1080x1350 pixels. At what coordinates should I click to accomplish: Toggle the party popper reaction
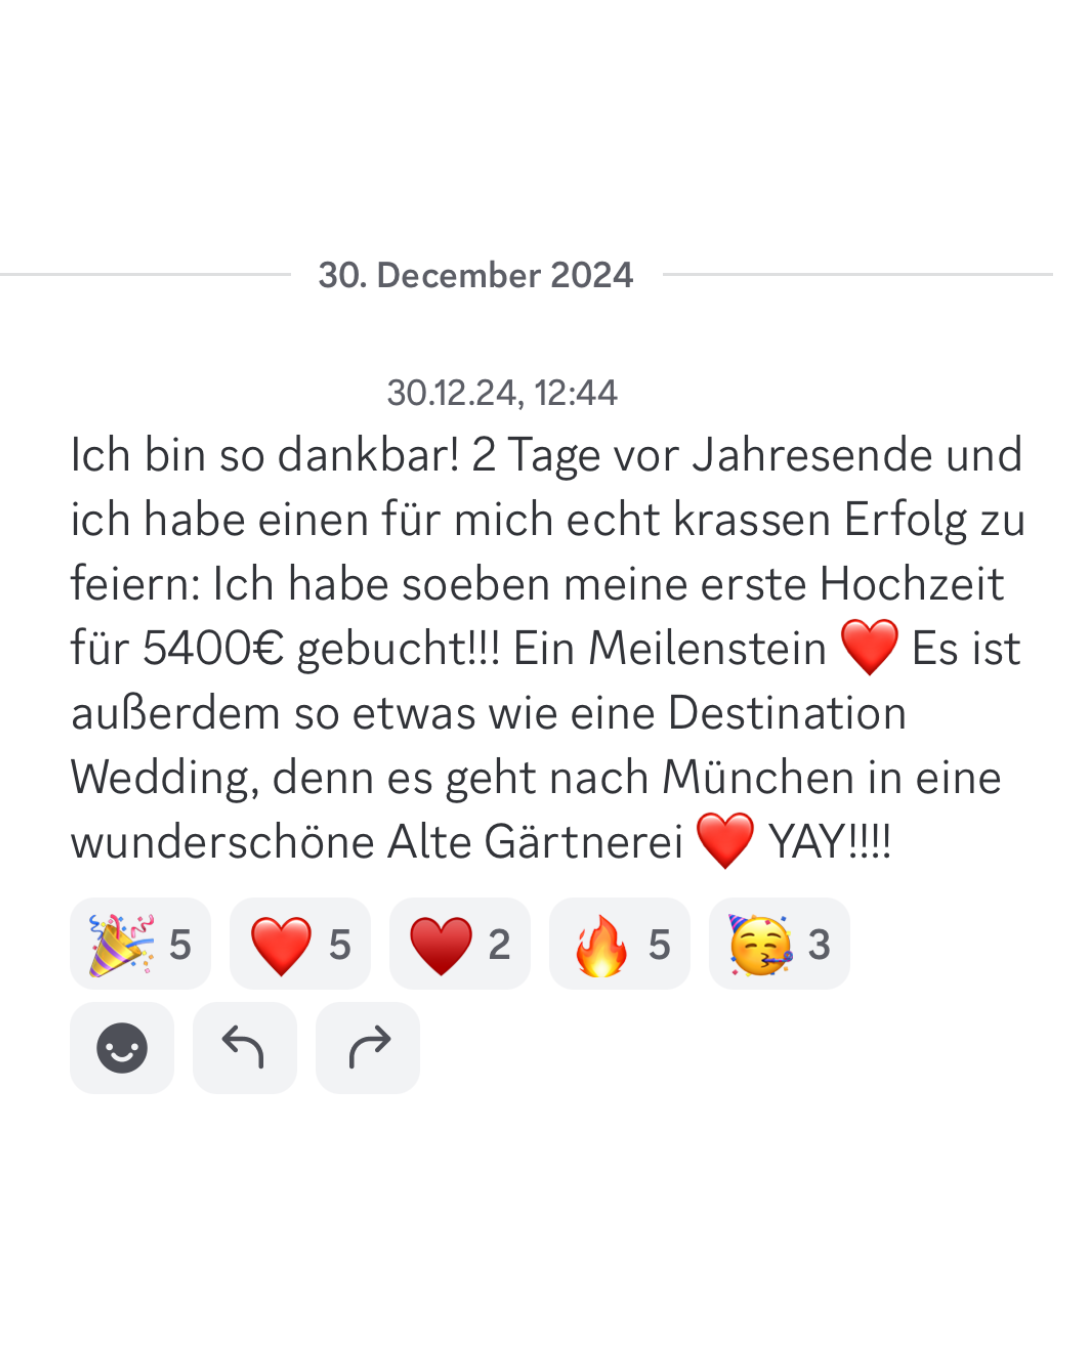pyautogui.click(x=140, y=943)
